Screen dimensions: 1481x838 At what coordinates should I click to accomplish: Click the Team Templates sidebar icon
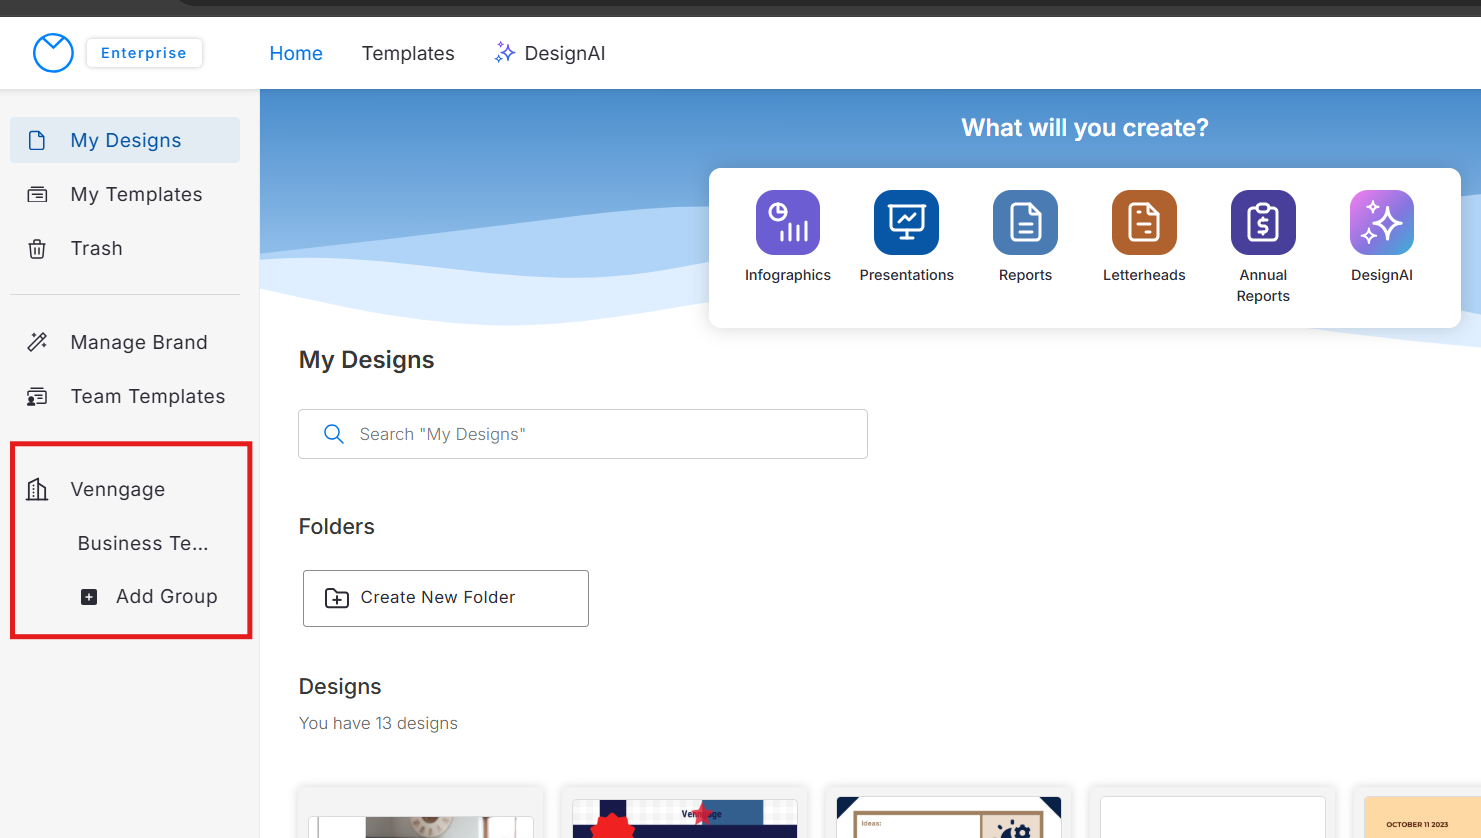coord(37,395)
